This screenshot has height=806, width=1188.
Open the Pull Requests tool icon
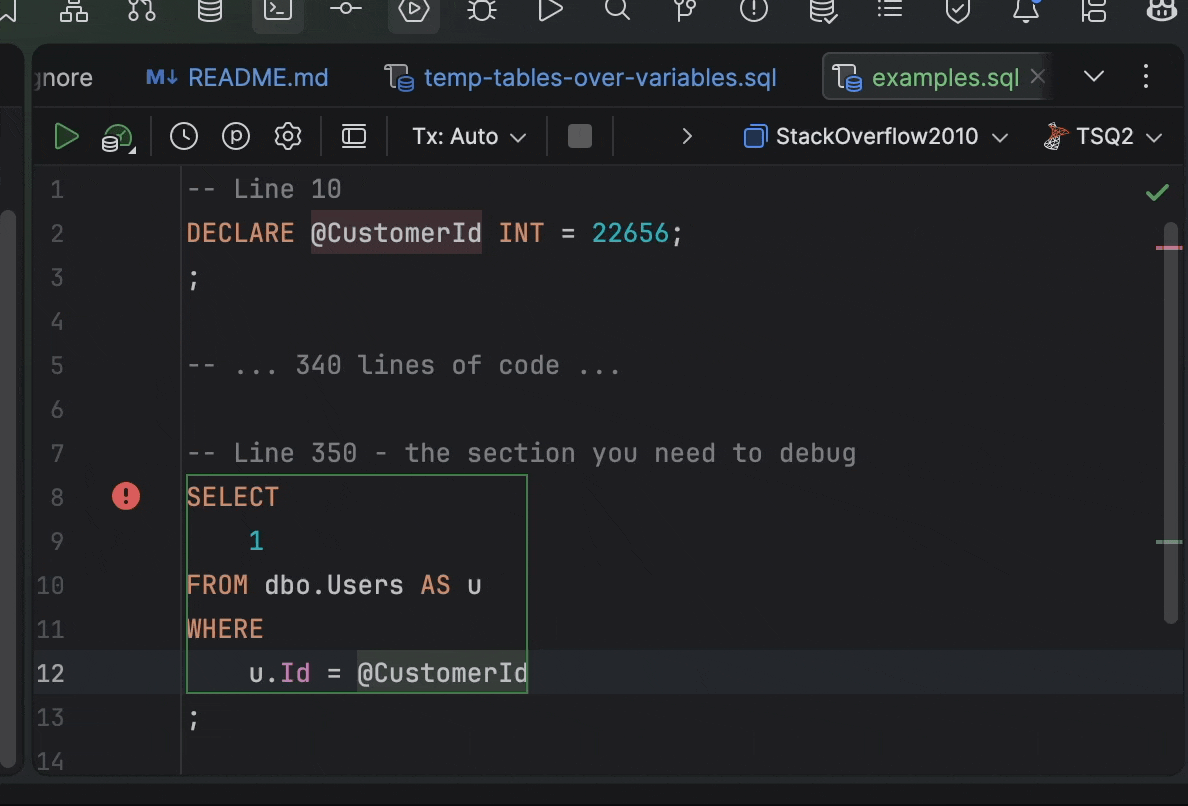(142, 11)
